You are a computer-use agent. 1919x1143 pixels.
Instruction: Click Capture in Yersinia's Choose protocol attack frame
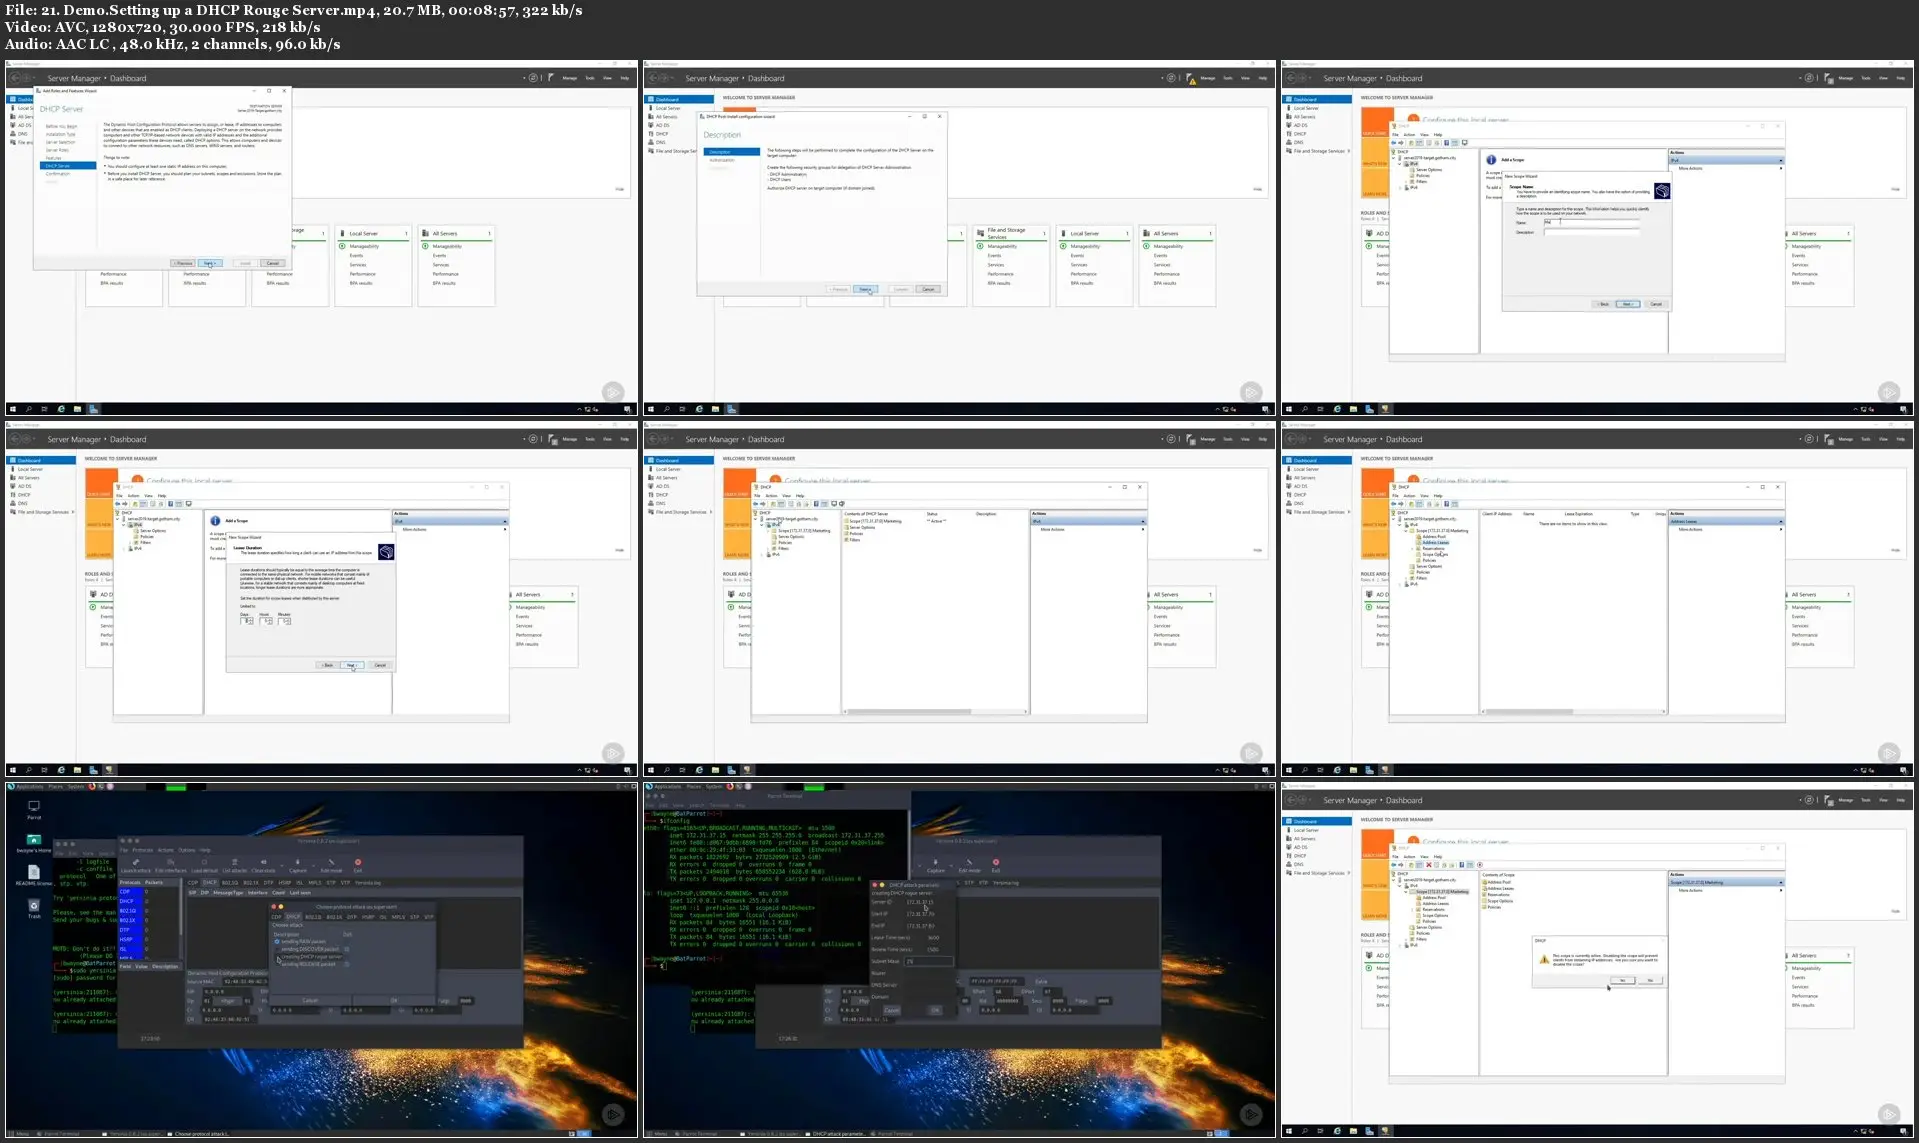[298, 865]
